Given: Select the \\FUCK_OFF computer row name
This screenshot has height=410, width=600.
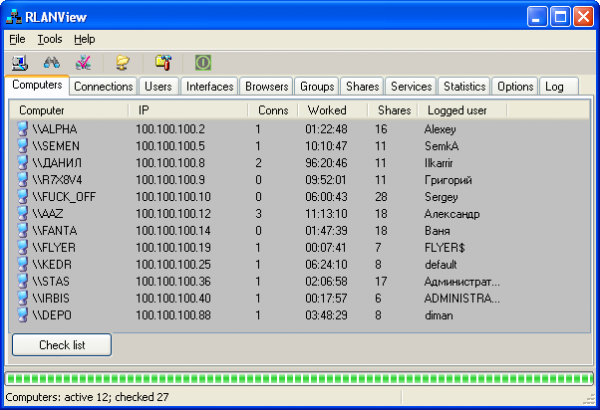Looking at the screenshot, I should click(x=64, y=197).
